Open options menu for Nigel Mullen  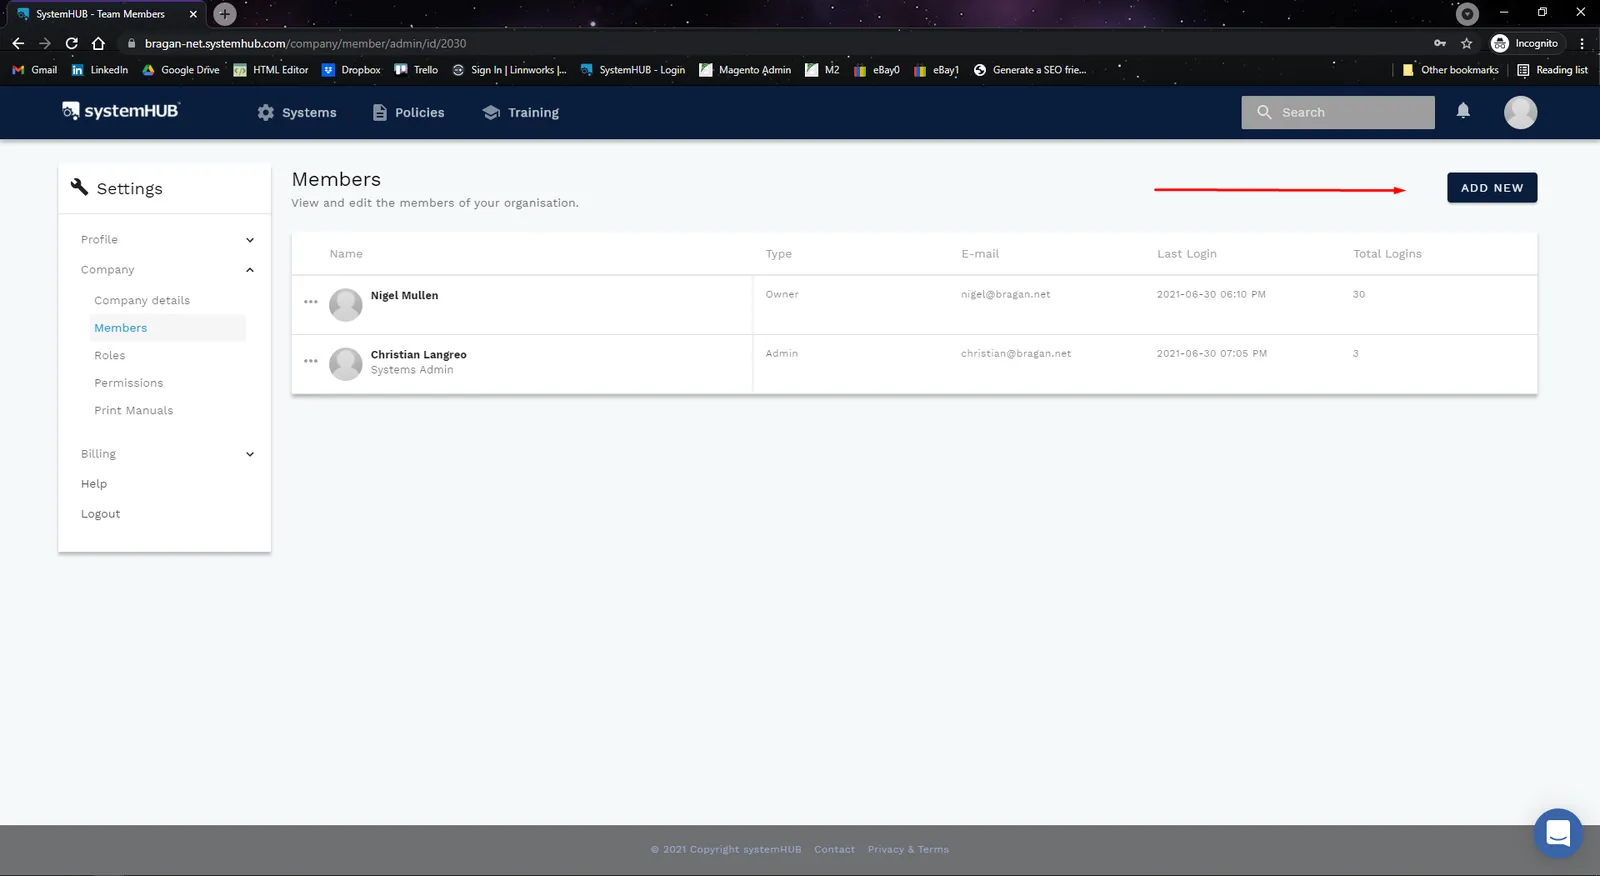click(311, 302)
